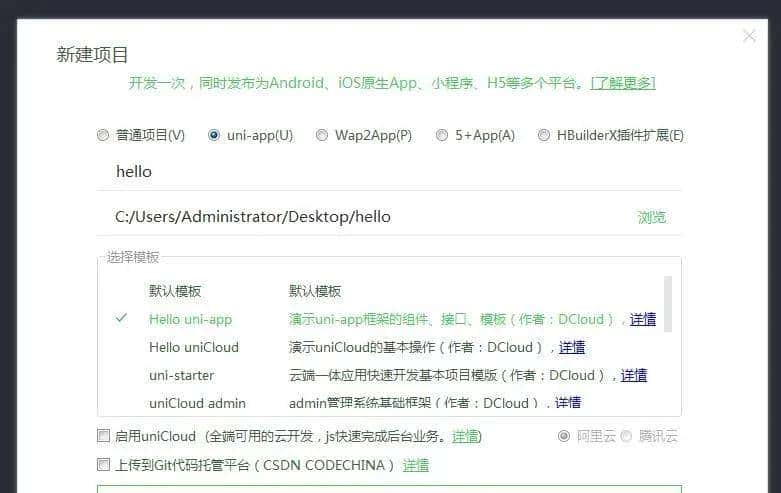Open 详情 link for uni-starter

(x=634, y=375)
